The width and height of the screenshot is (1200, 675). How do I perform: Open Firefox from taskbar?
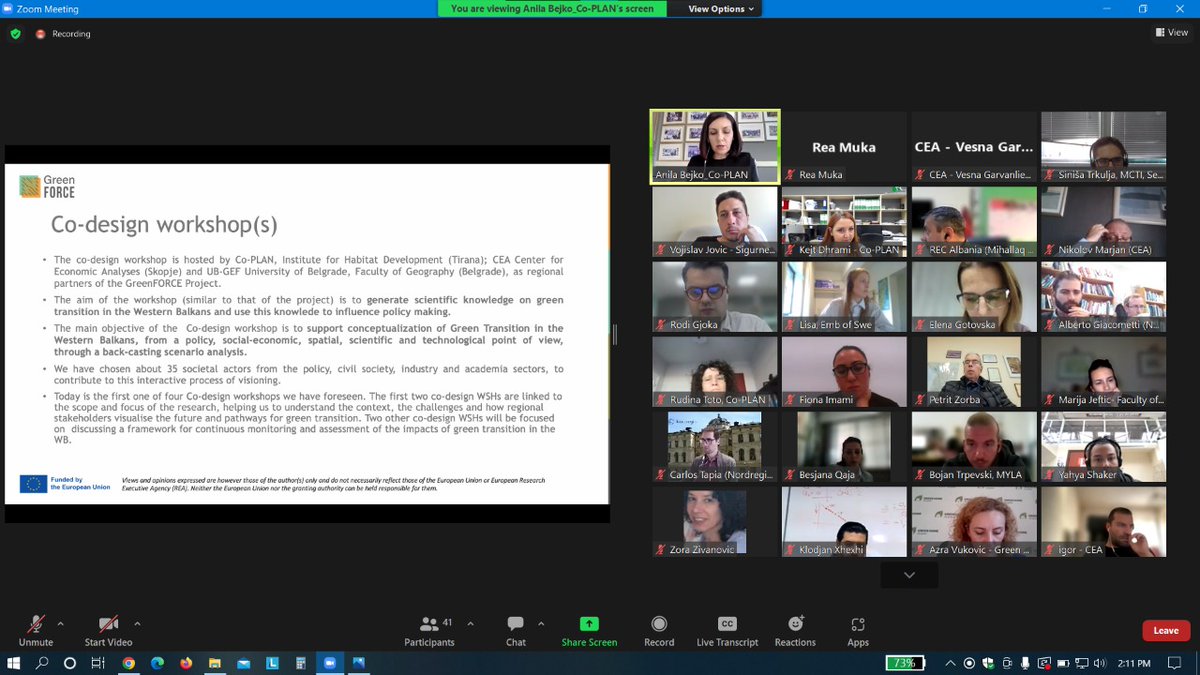coord(186,662)
